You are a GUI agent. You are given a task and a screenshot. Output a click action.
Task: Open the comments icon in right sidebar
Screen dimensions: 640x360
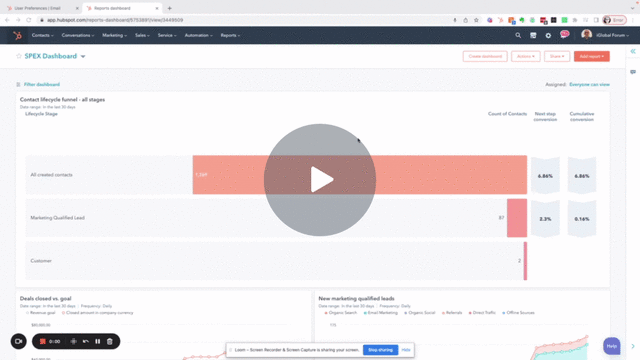click(x=633, y=72)
